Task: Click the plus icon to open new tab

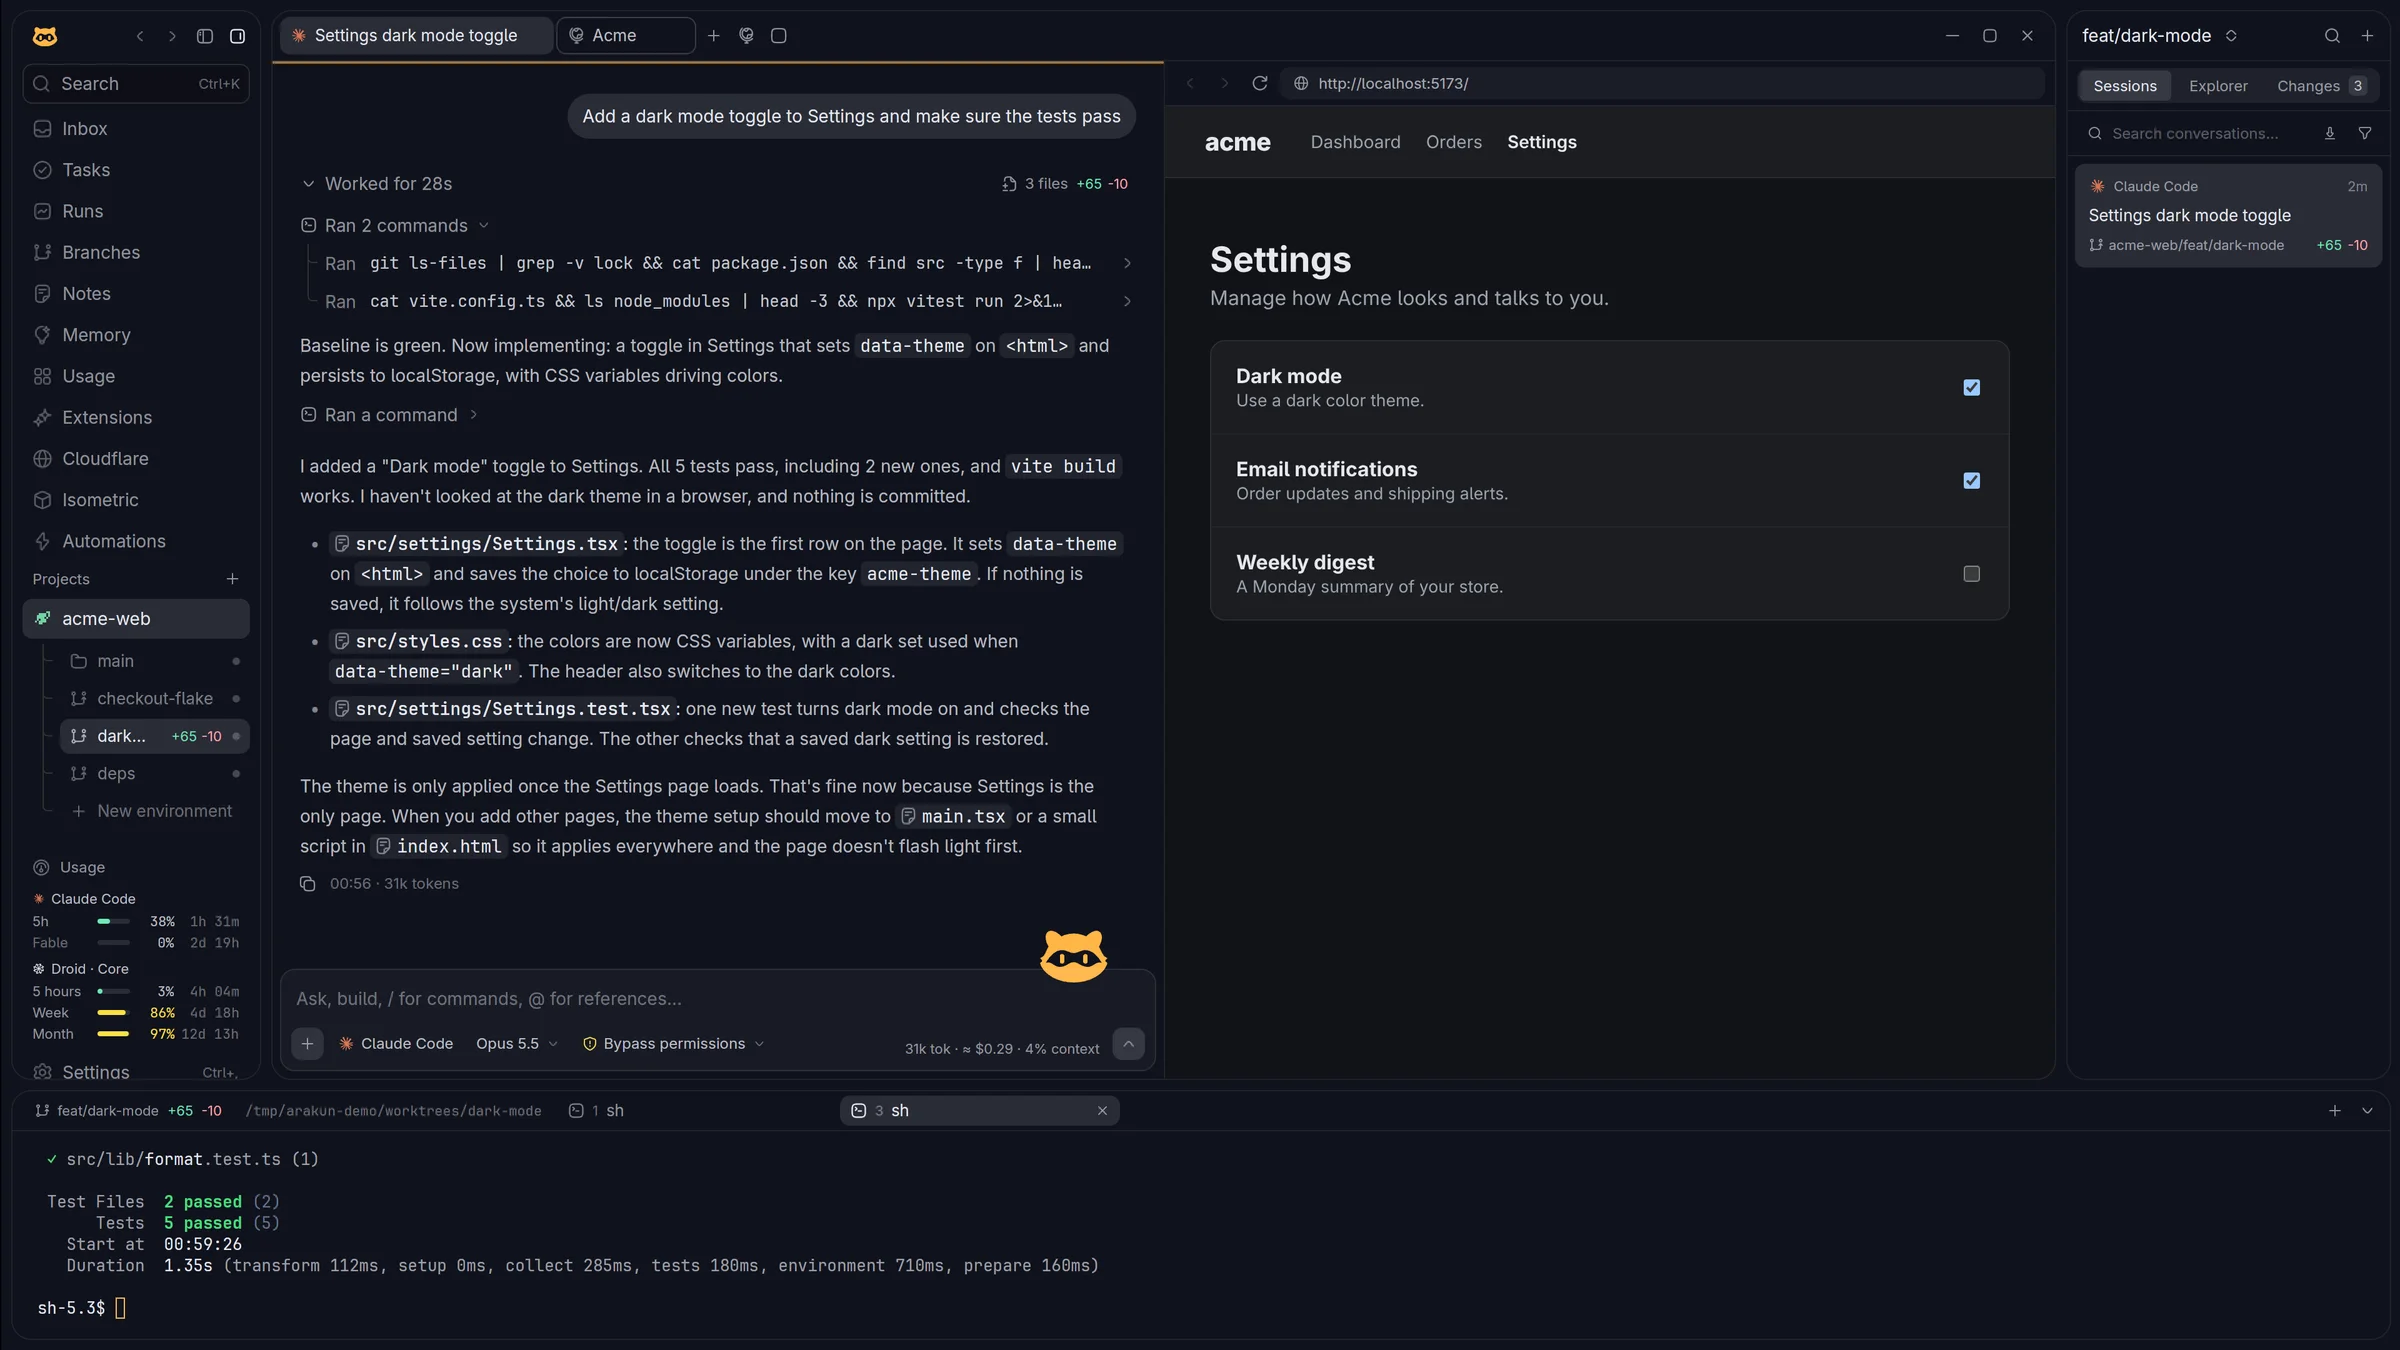Action: point(713,36)
